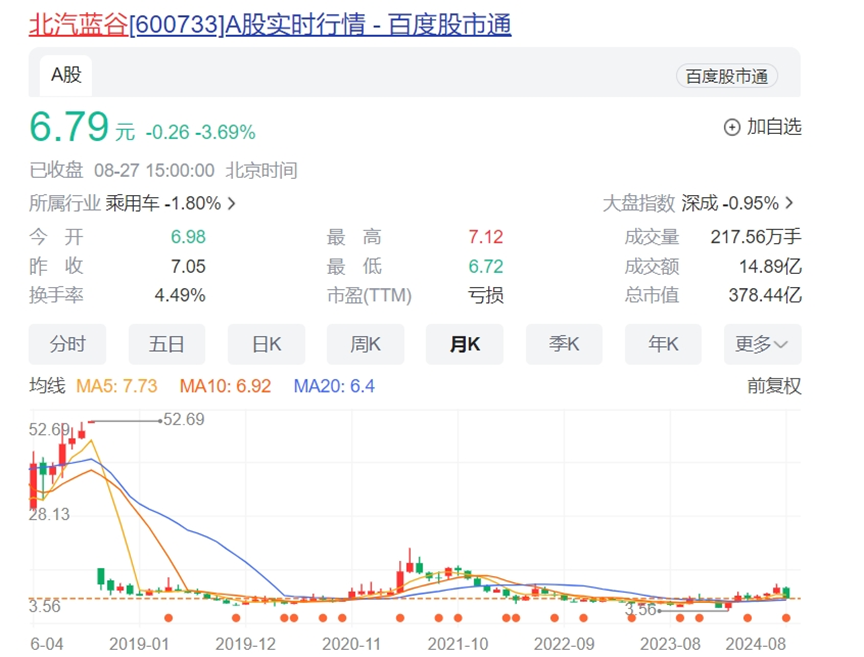Image resolution: width=864 pixels, height=657 pixels.
Task: Open the 北汽蓝谷 A股实时行情 title link
Action: [x=270, y=23]
